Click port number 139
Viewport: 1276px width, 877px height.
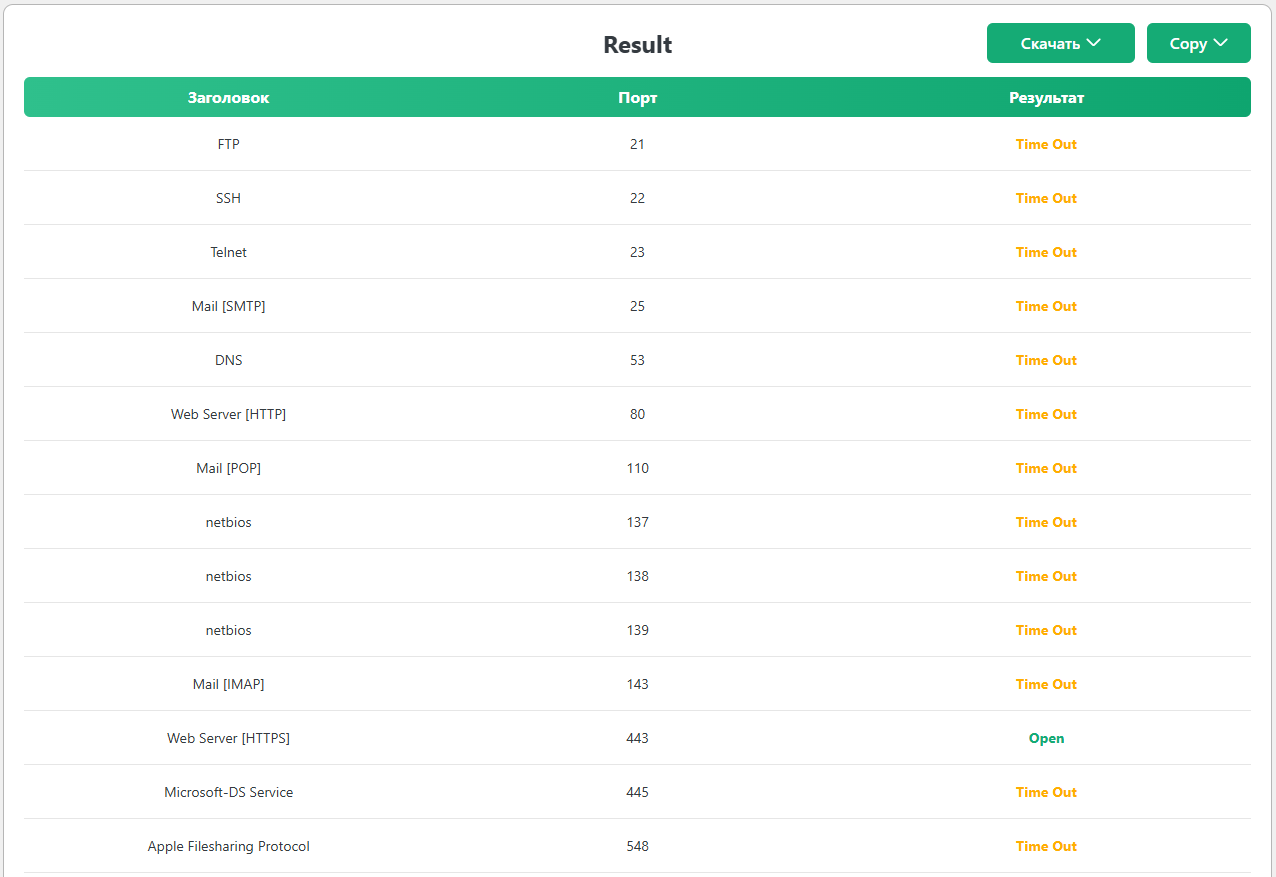tap(638, 630)
